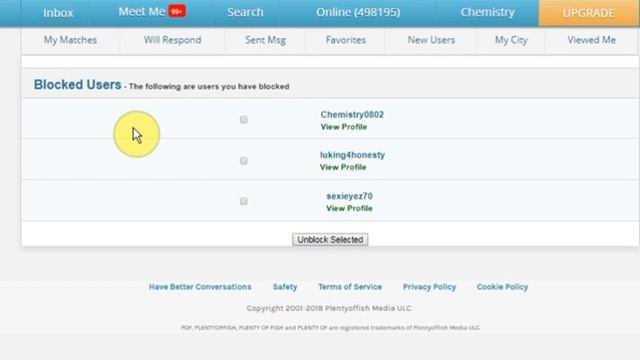Open the Chemistry tab
The width and height of the screenshot is (640, 360).
487,12
